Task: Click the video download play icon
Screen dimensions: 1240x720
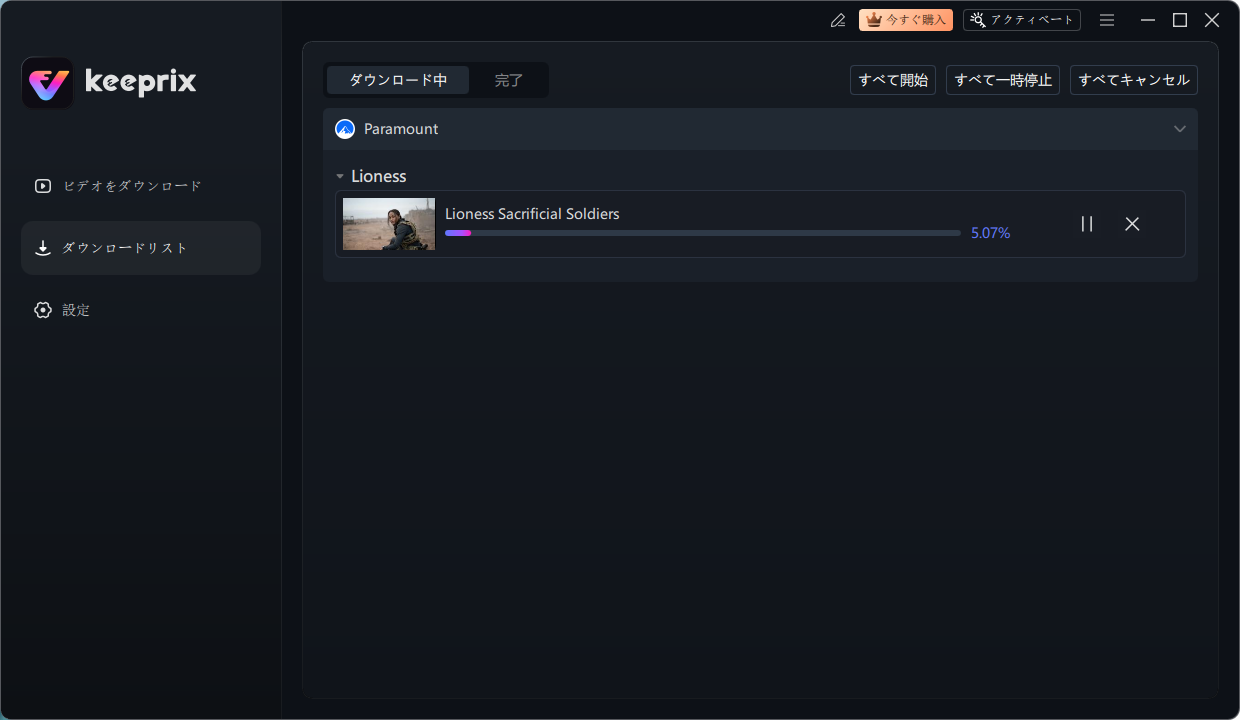Action: point(42,186)
